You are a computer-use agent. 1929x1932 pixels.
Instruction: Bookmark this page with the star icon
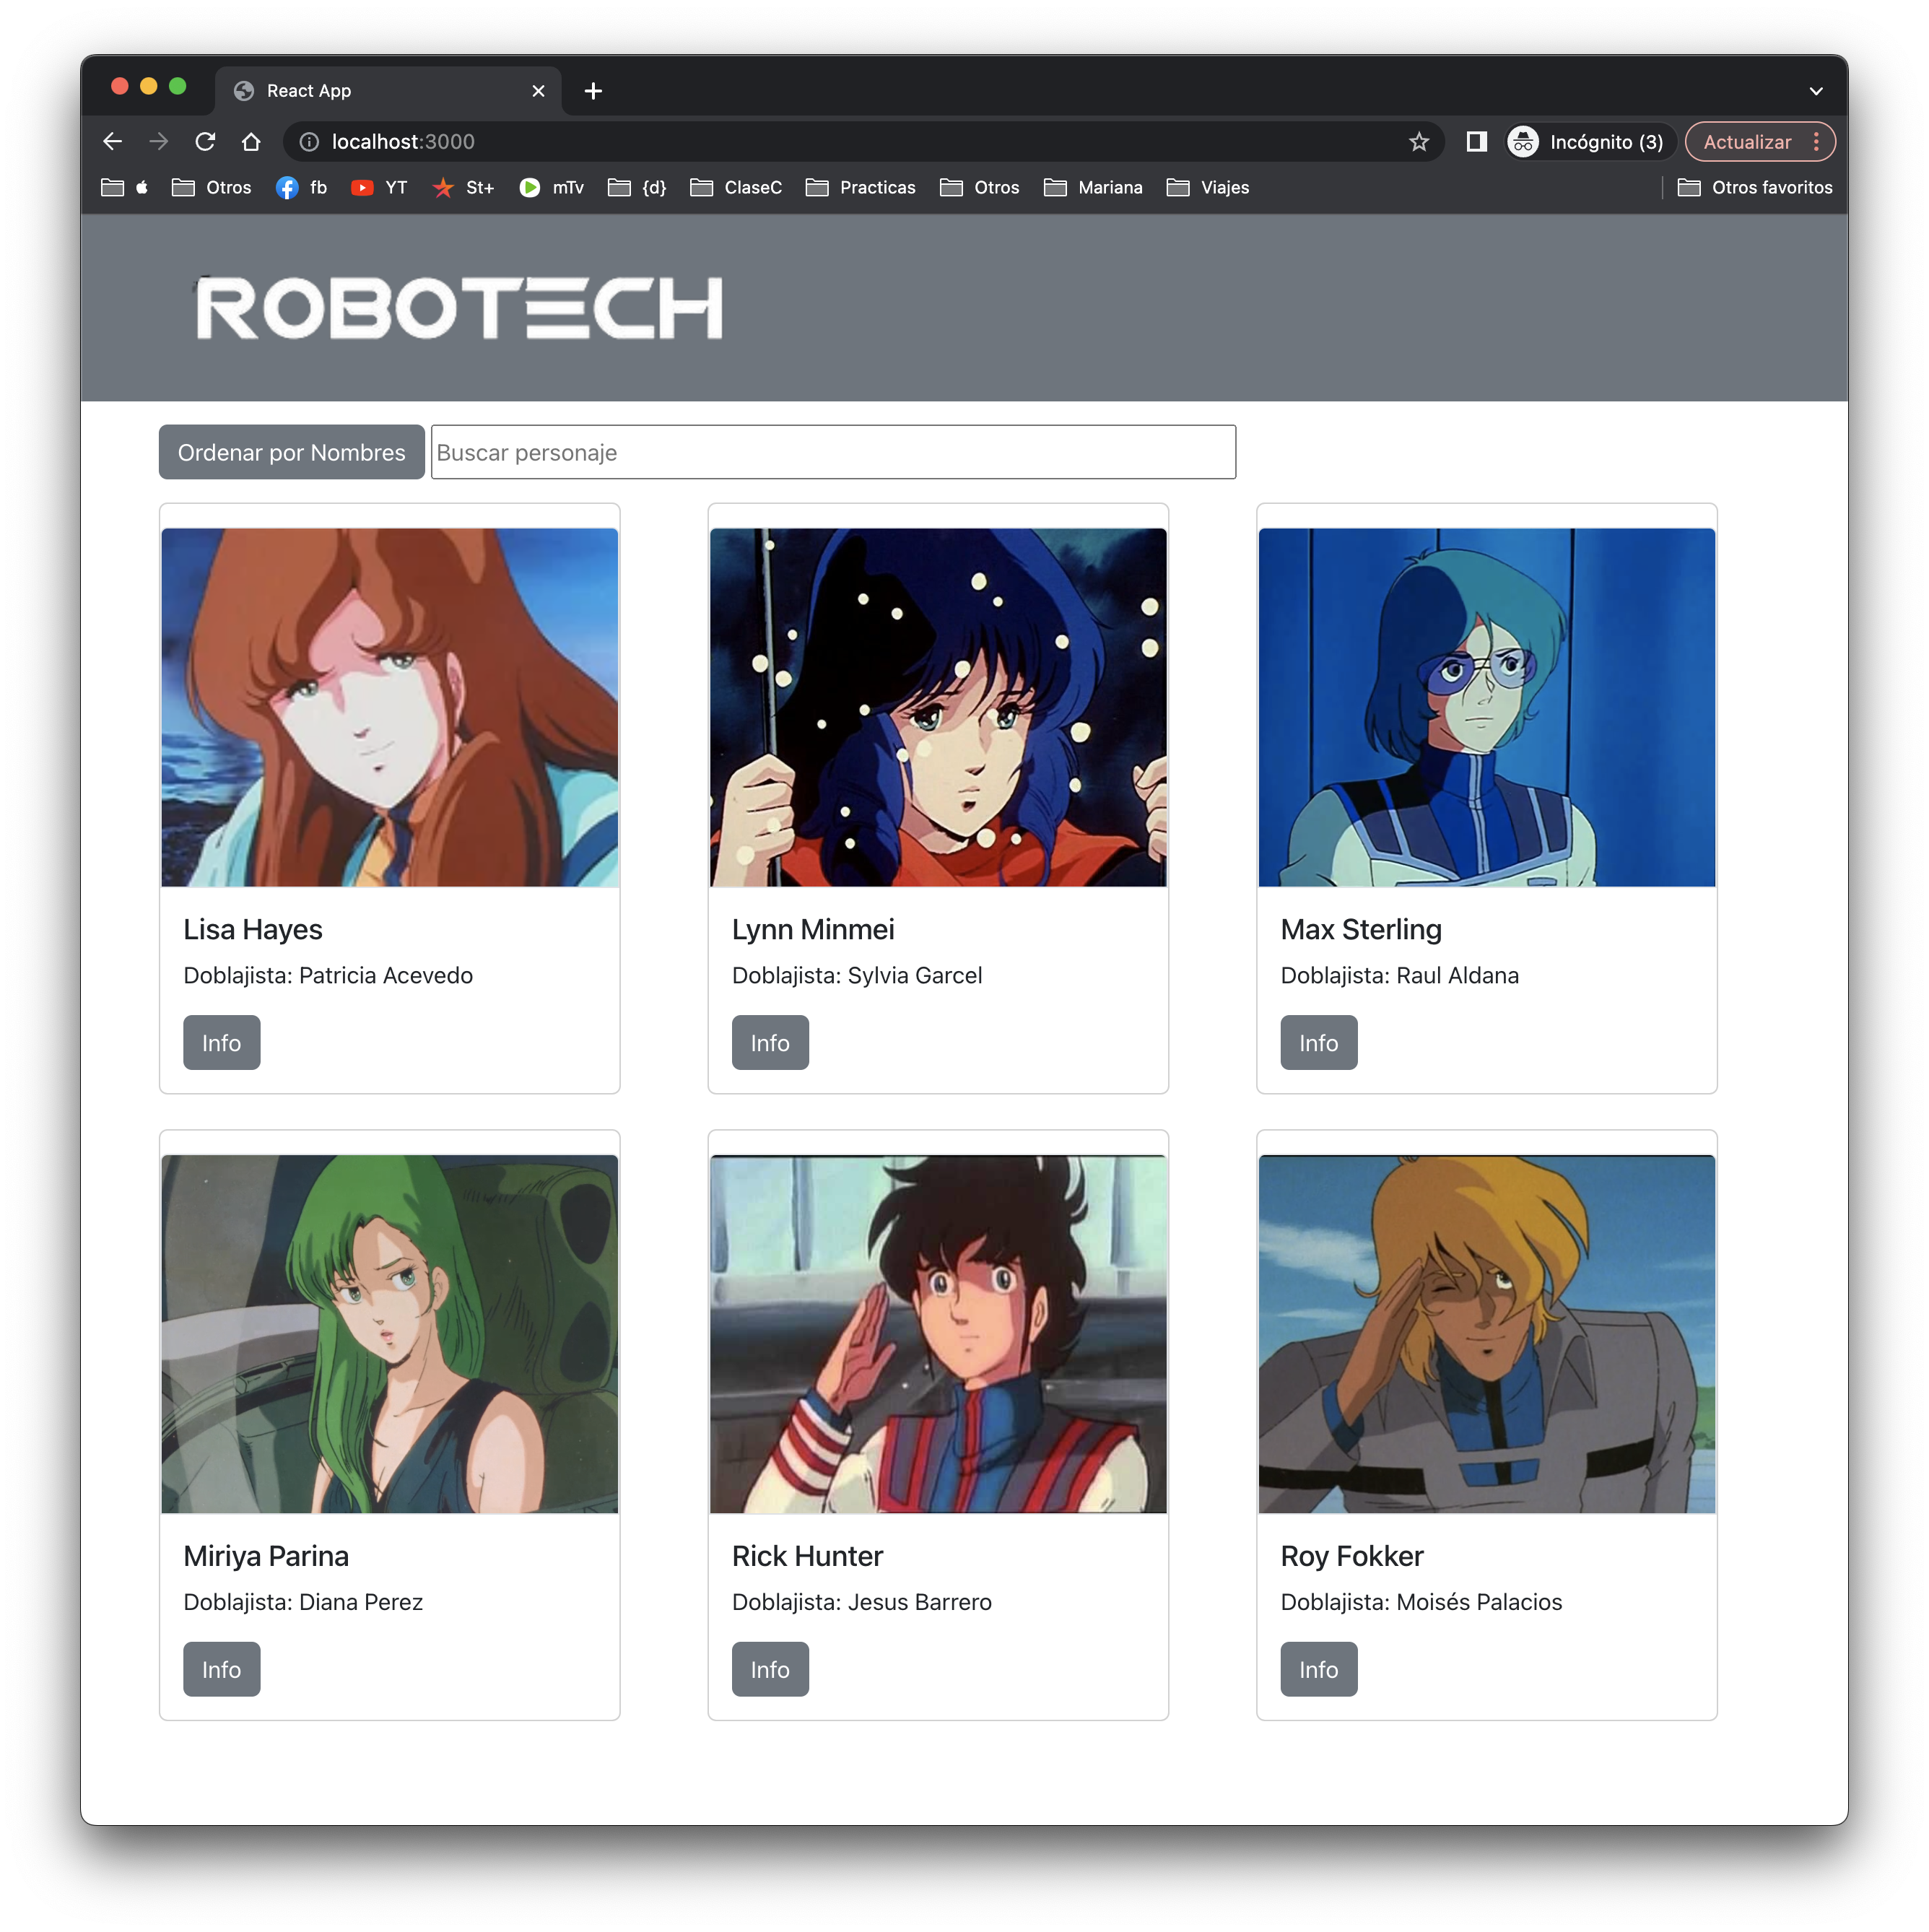pos(1418,142)
